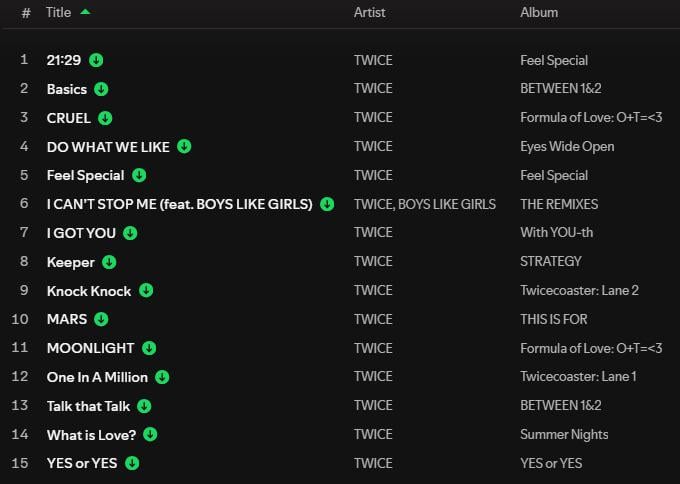Screen dimensions: 680x484
Task: Select the Talk that Talk track title
Action: pyautogui.click(x=88, y=406)
